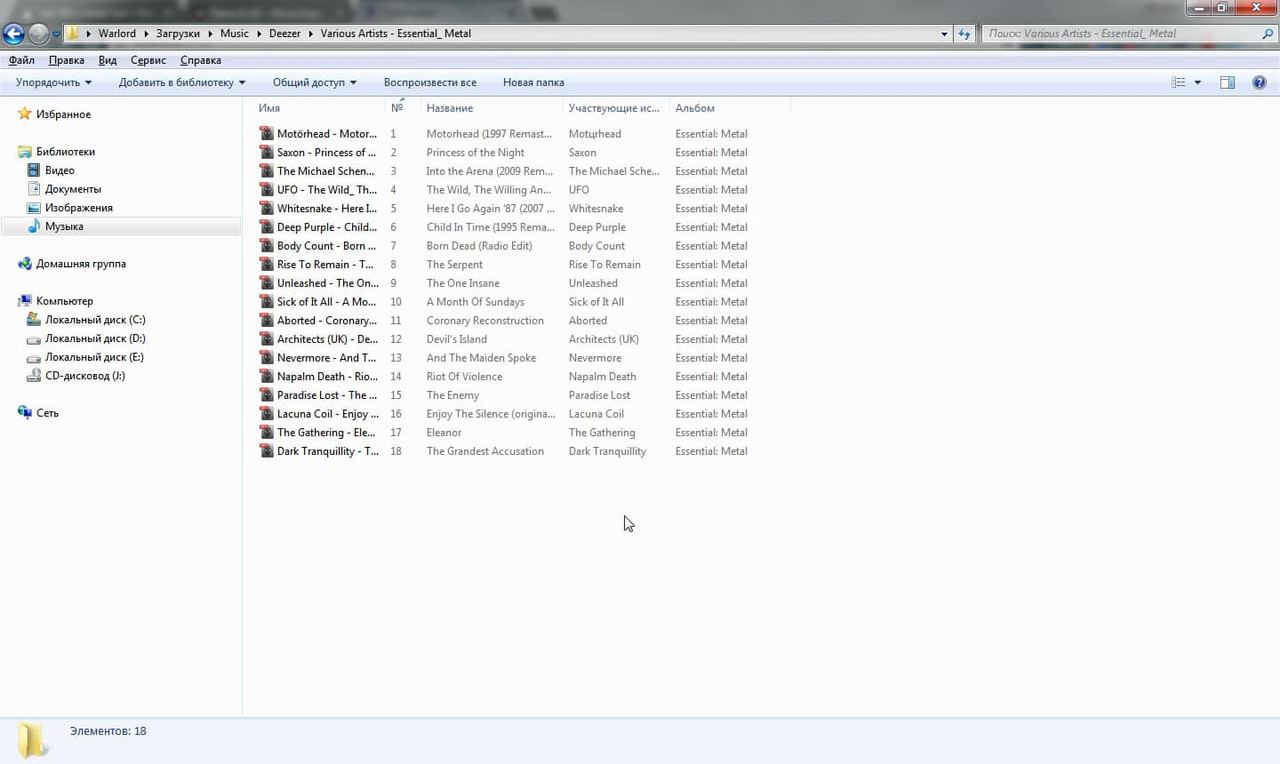Select the Lacuna Coil - Enjoy file icon
This screenshot has width=1280, height=764.
pyautogui.click(x=266, y=414)
